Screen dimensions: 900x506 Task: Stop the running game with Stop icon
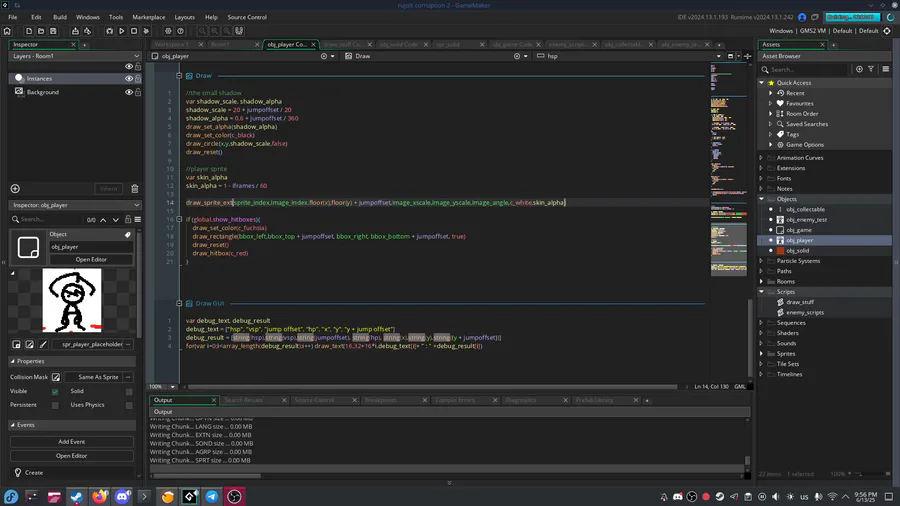coord(134,31)
